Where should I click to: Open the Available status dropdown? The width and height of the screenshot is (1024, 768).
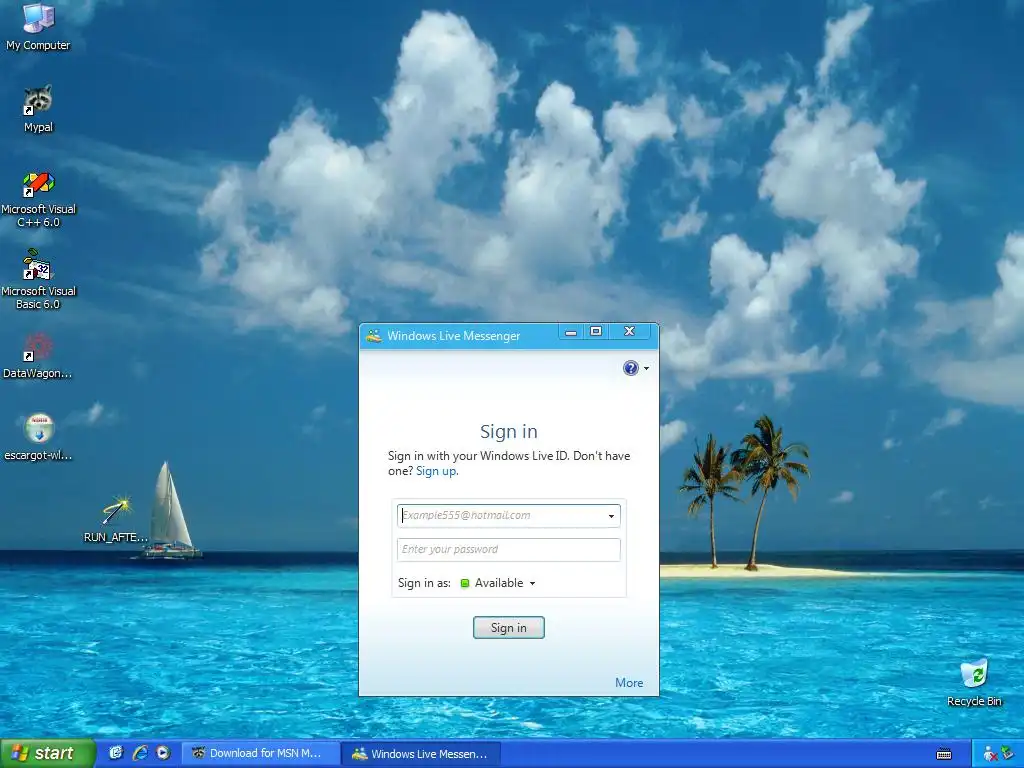pyautogui.click(x=498, y=583)
